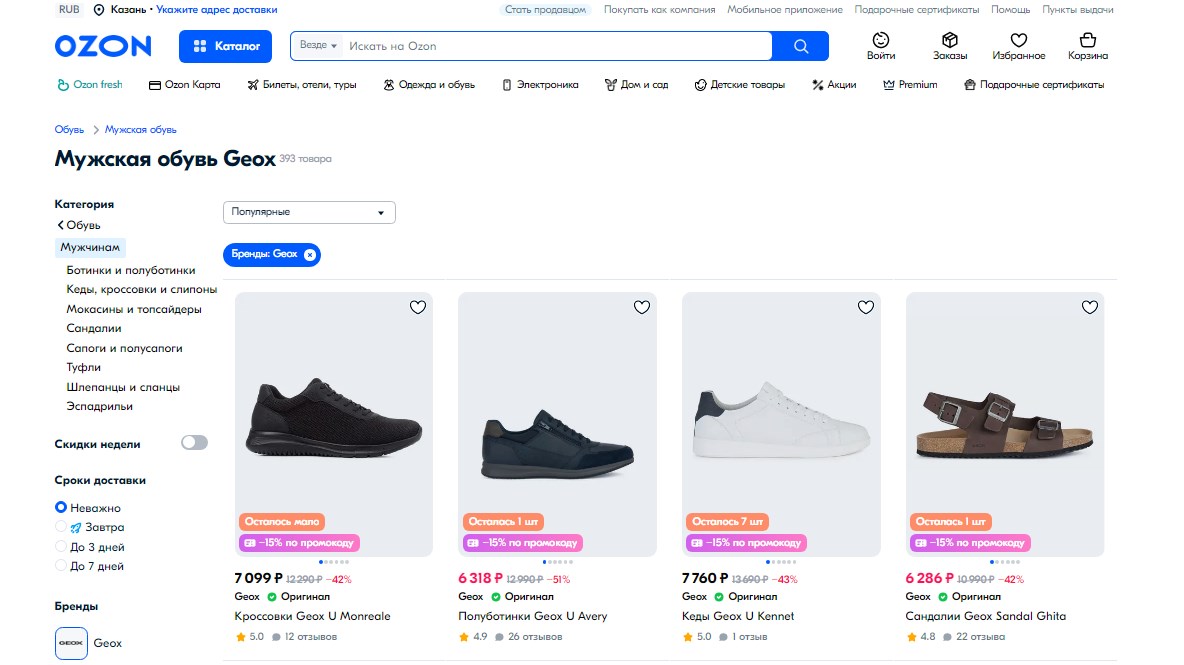Open Ozon fresh in the navigation
The height and width of the screenshot is (665, 1184).
[89, 85]
